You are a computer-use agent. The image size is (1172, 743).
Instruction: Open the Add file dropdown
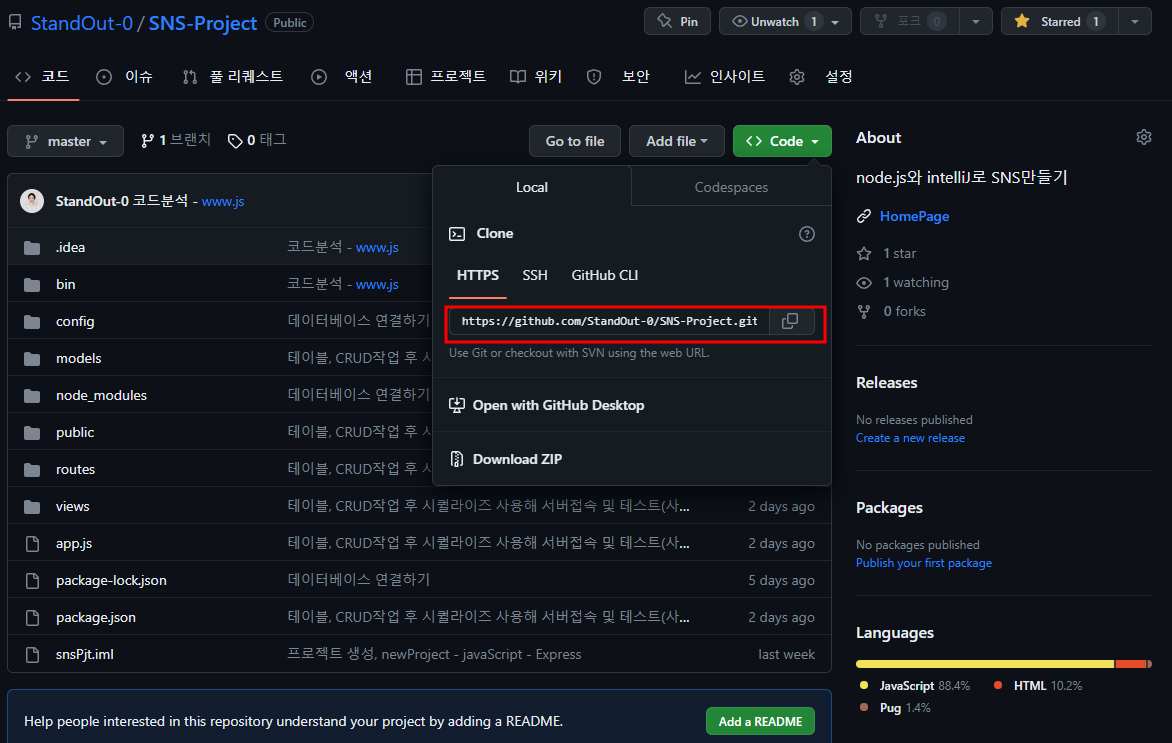pos(676,141)
